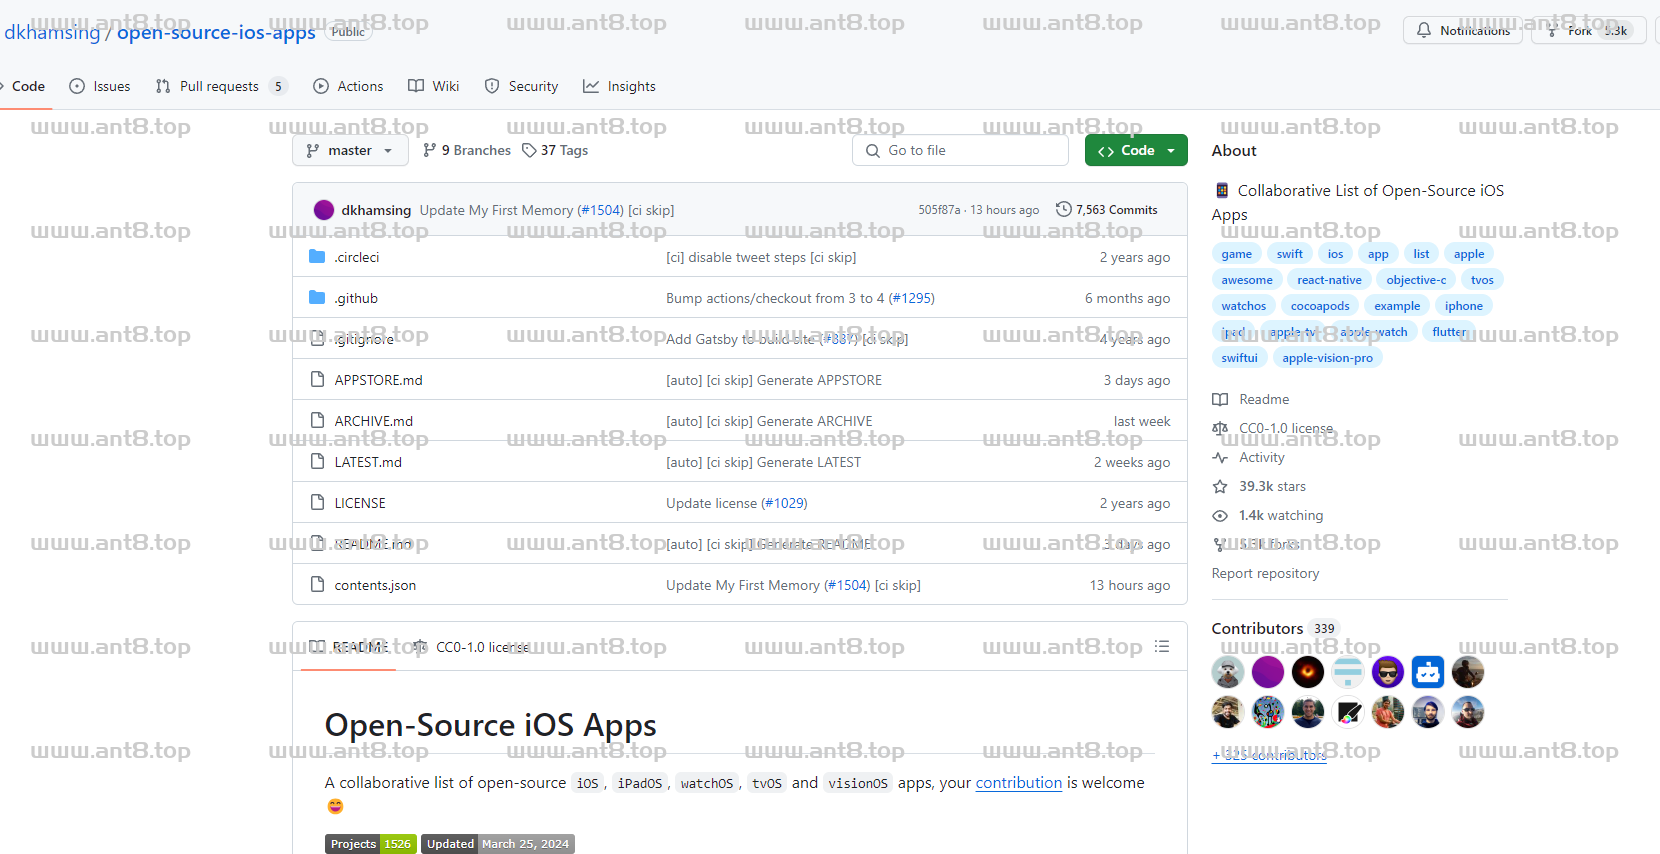Click the file icon beside LICENSE
The height and width of the screenshot is (854, 1660).
[317, 503]
